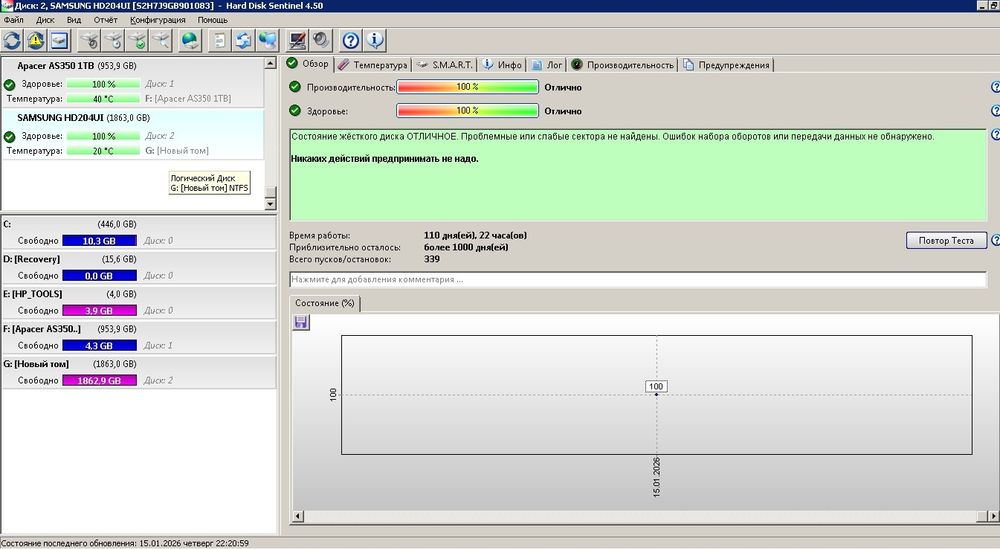The image size is (1000, 549).
Task: Open the Помощь menu
Action: [x=212, y=20]
